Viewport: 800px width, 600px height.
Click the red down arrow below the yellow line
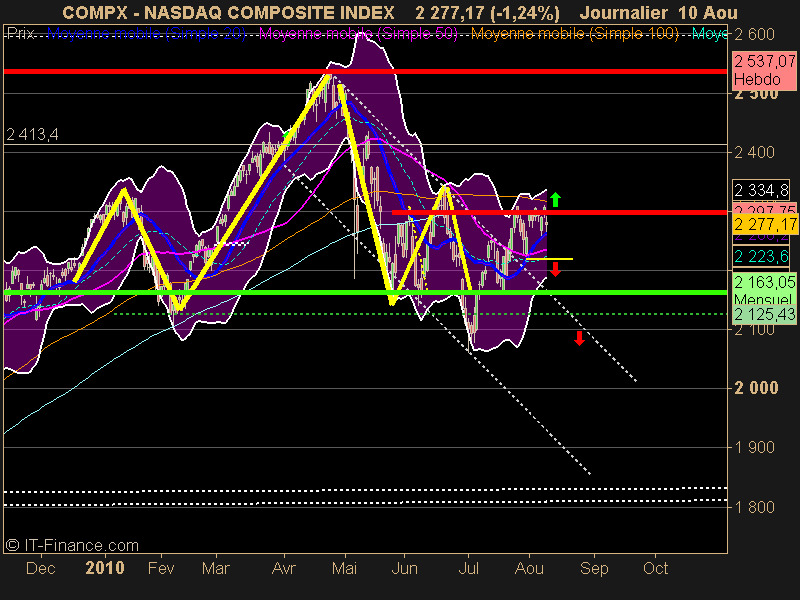tap(556, 269)
